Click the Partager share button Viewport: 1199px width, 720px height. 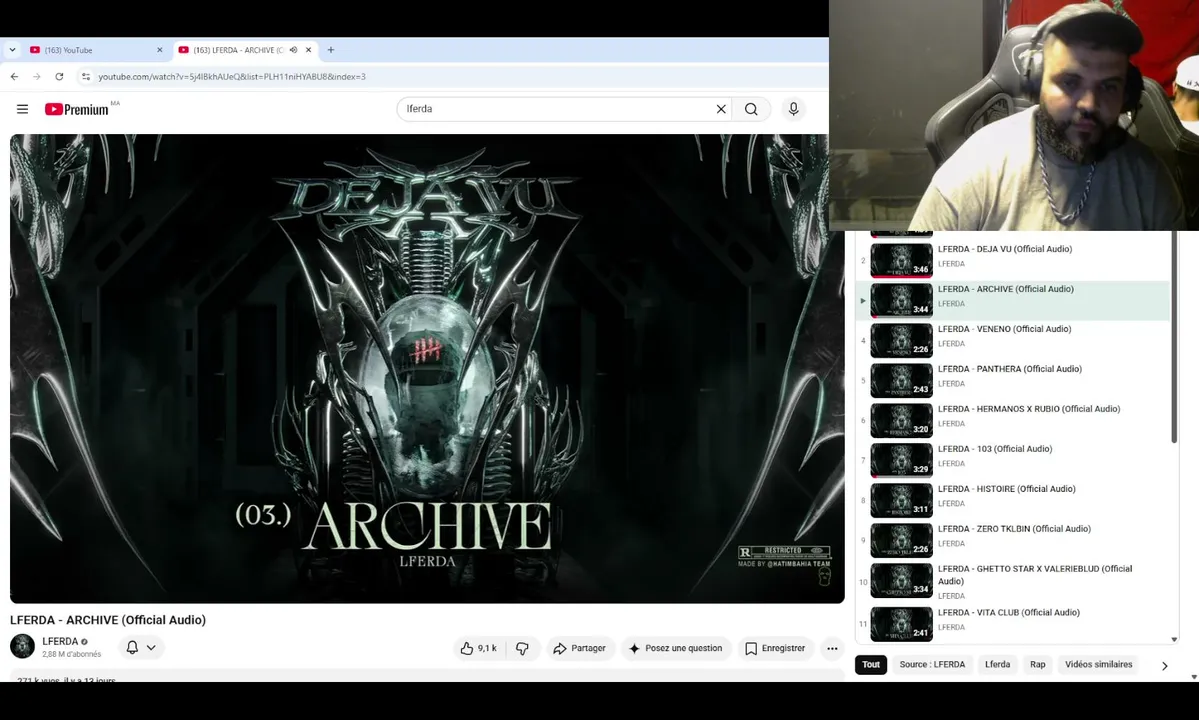[580, 648]
